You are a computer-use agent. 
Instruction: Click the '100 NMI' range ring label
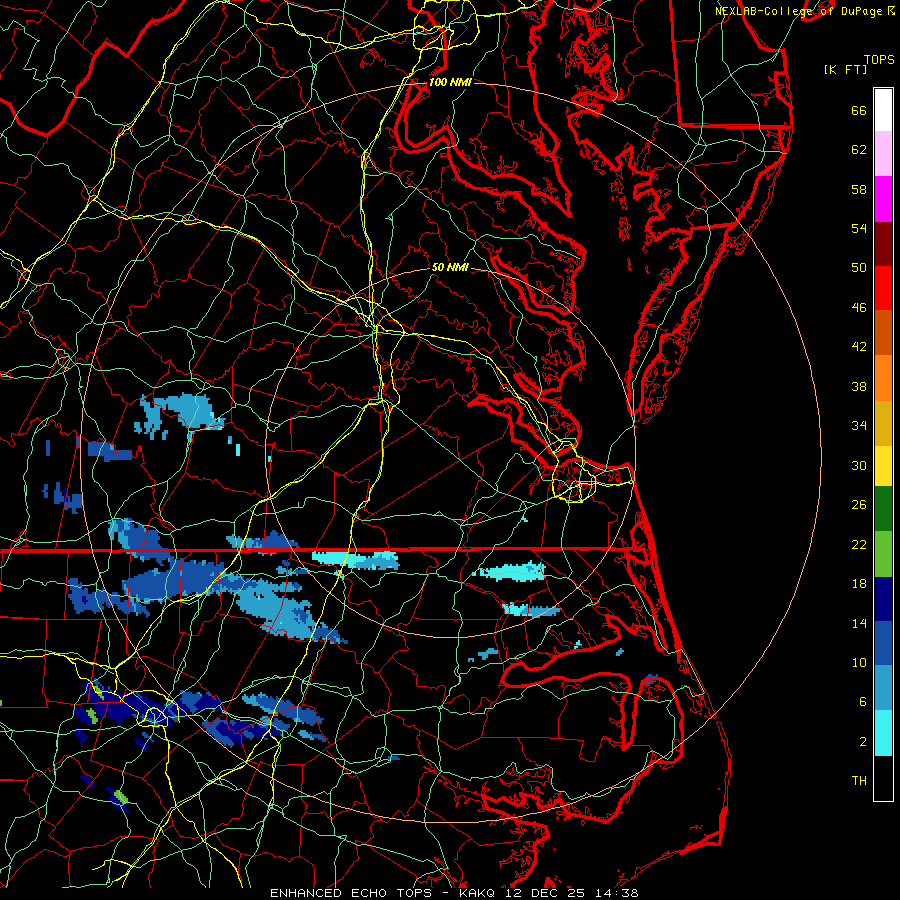[450, 82]
